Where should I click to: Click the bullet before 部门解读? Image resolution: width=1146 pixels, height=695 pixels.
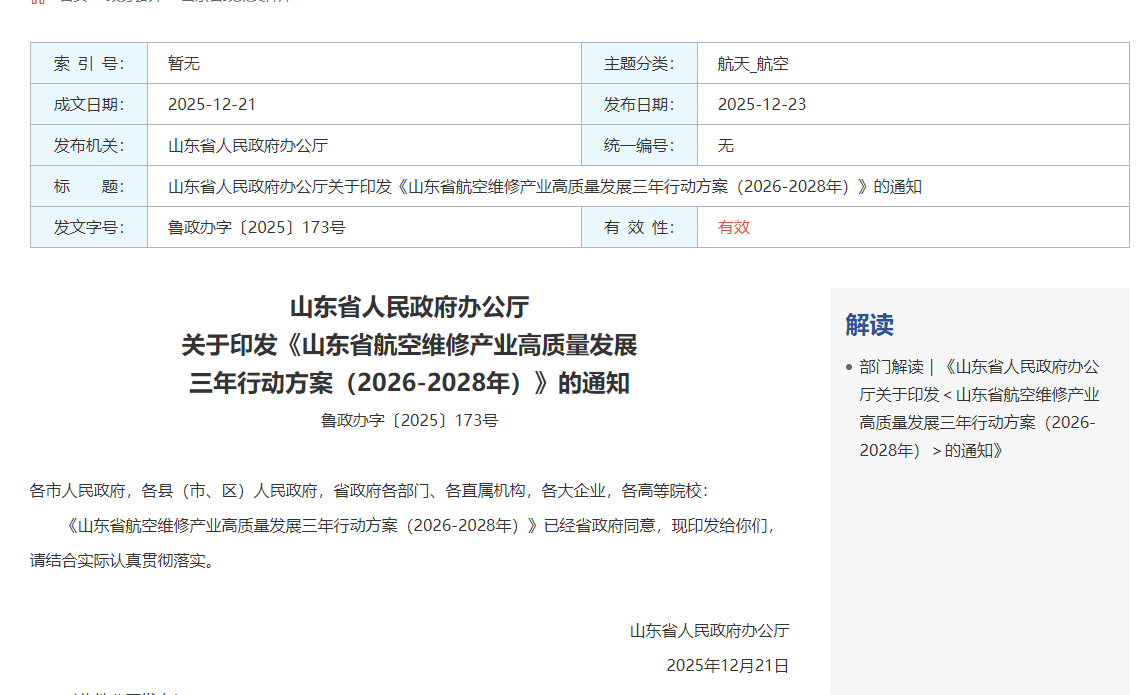point(849,367)
